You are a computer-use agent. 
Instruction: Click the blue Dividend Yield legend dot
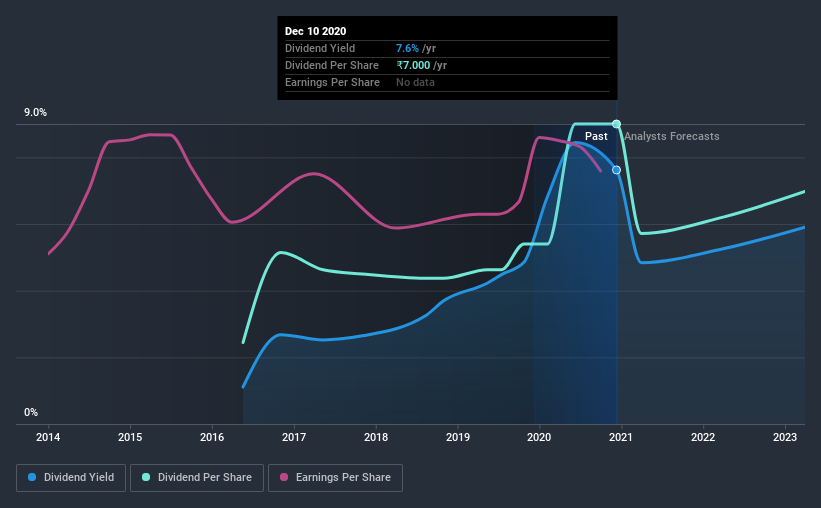(32, 477)
